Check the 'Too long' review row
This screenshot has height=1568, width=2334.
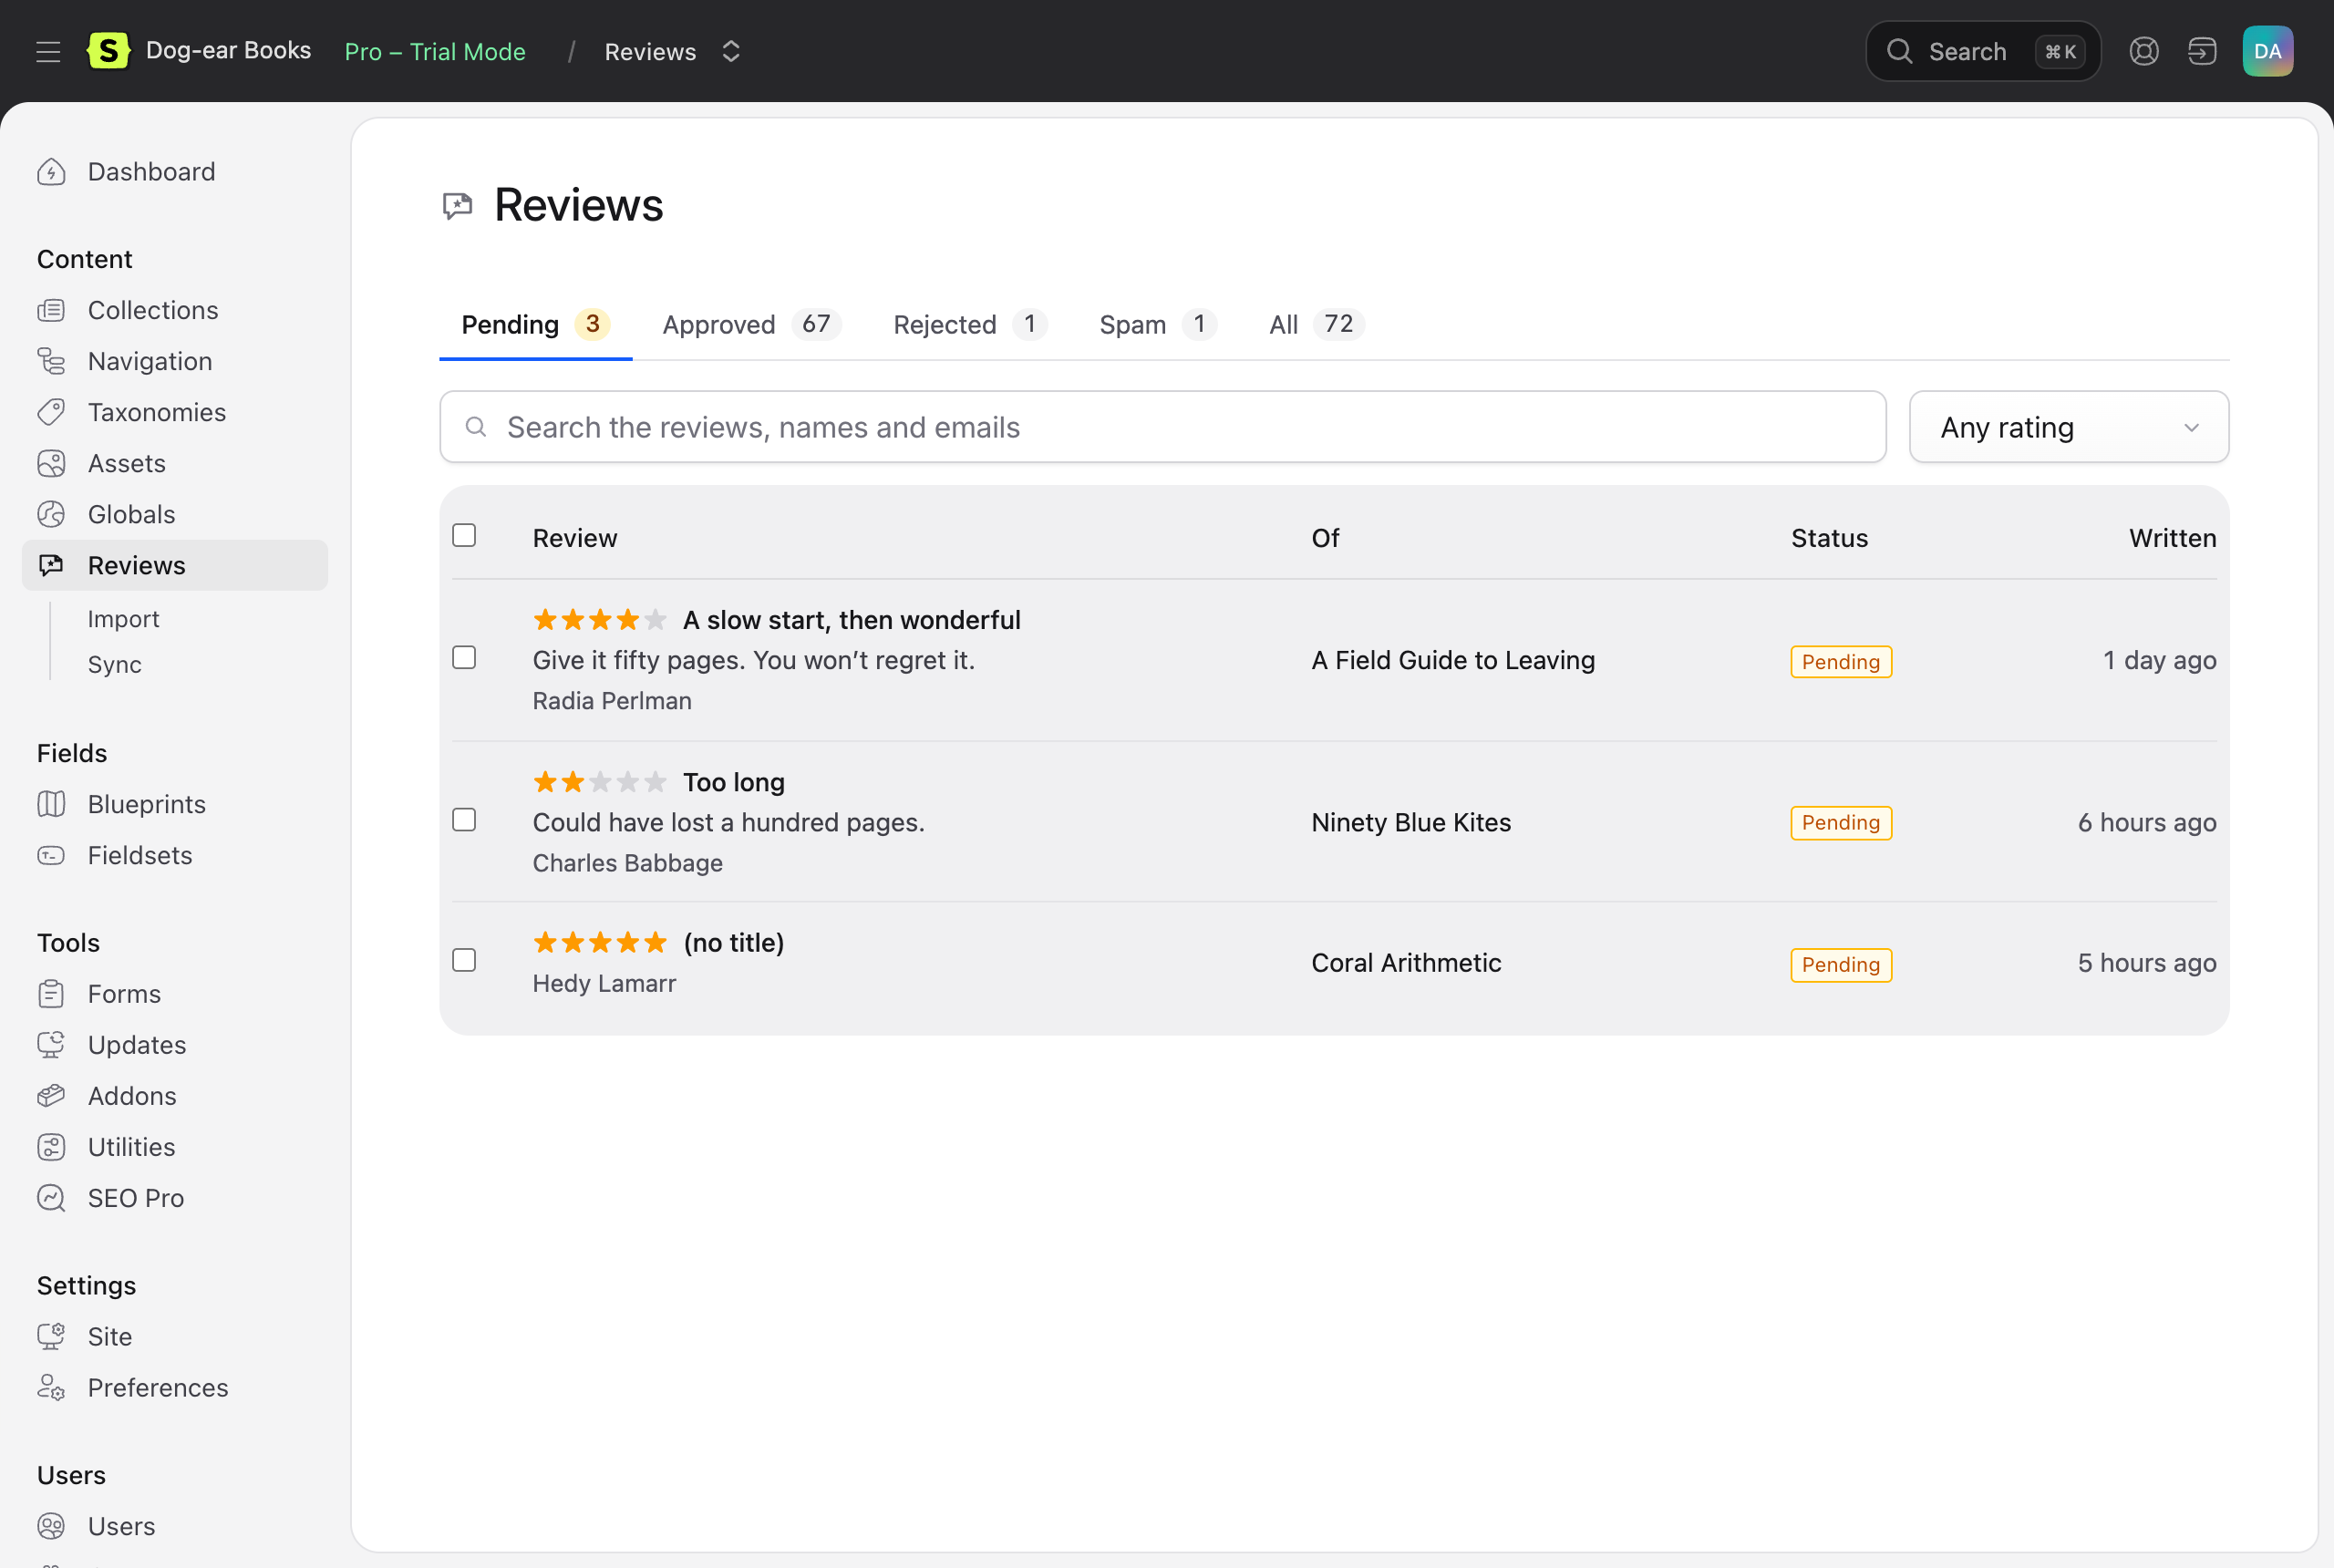464,820
